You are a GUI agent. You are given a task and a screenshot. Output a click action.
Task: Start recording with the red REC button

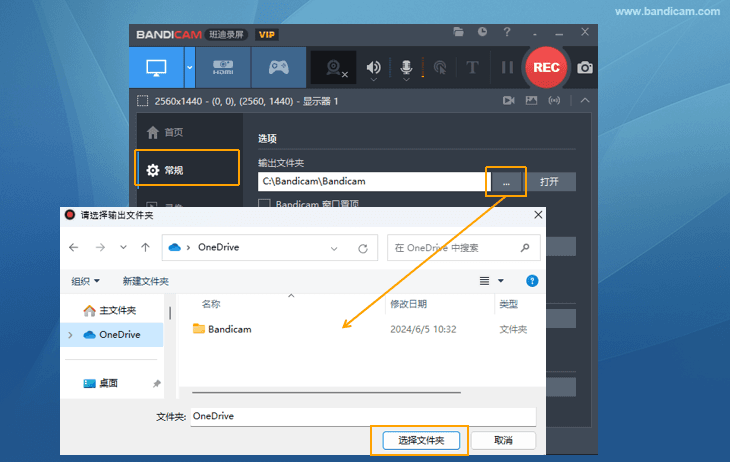[x=546, y=68]
